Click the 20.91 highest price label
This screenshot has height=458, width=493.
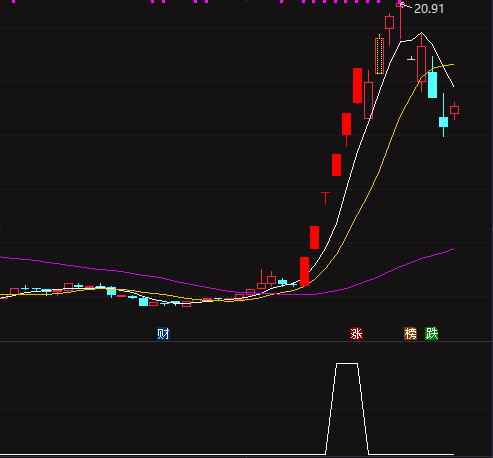click(x=429, y=9)
